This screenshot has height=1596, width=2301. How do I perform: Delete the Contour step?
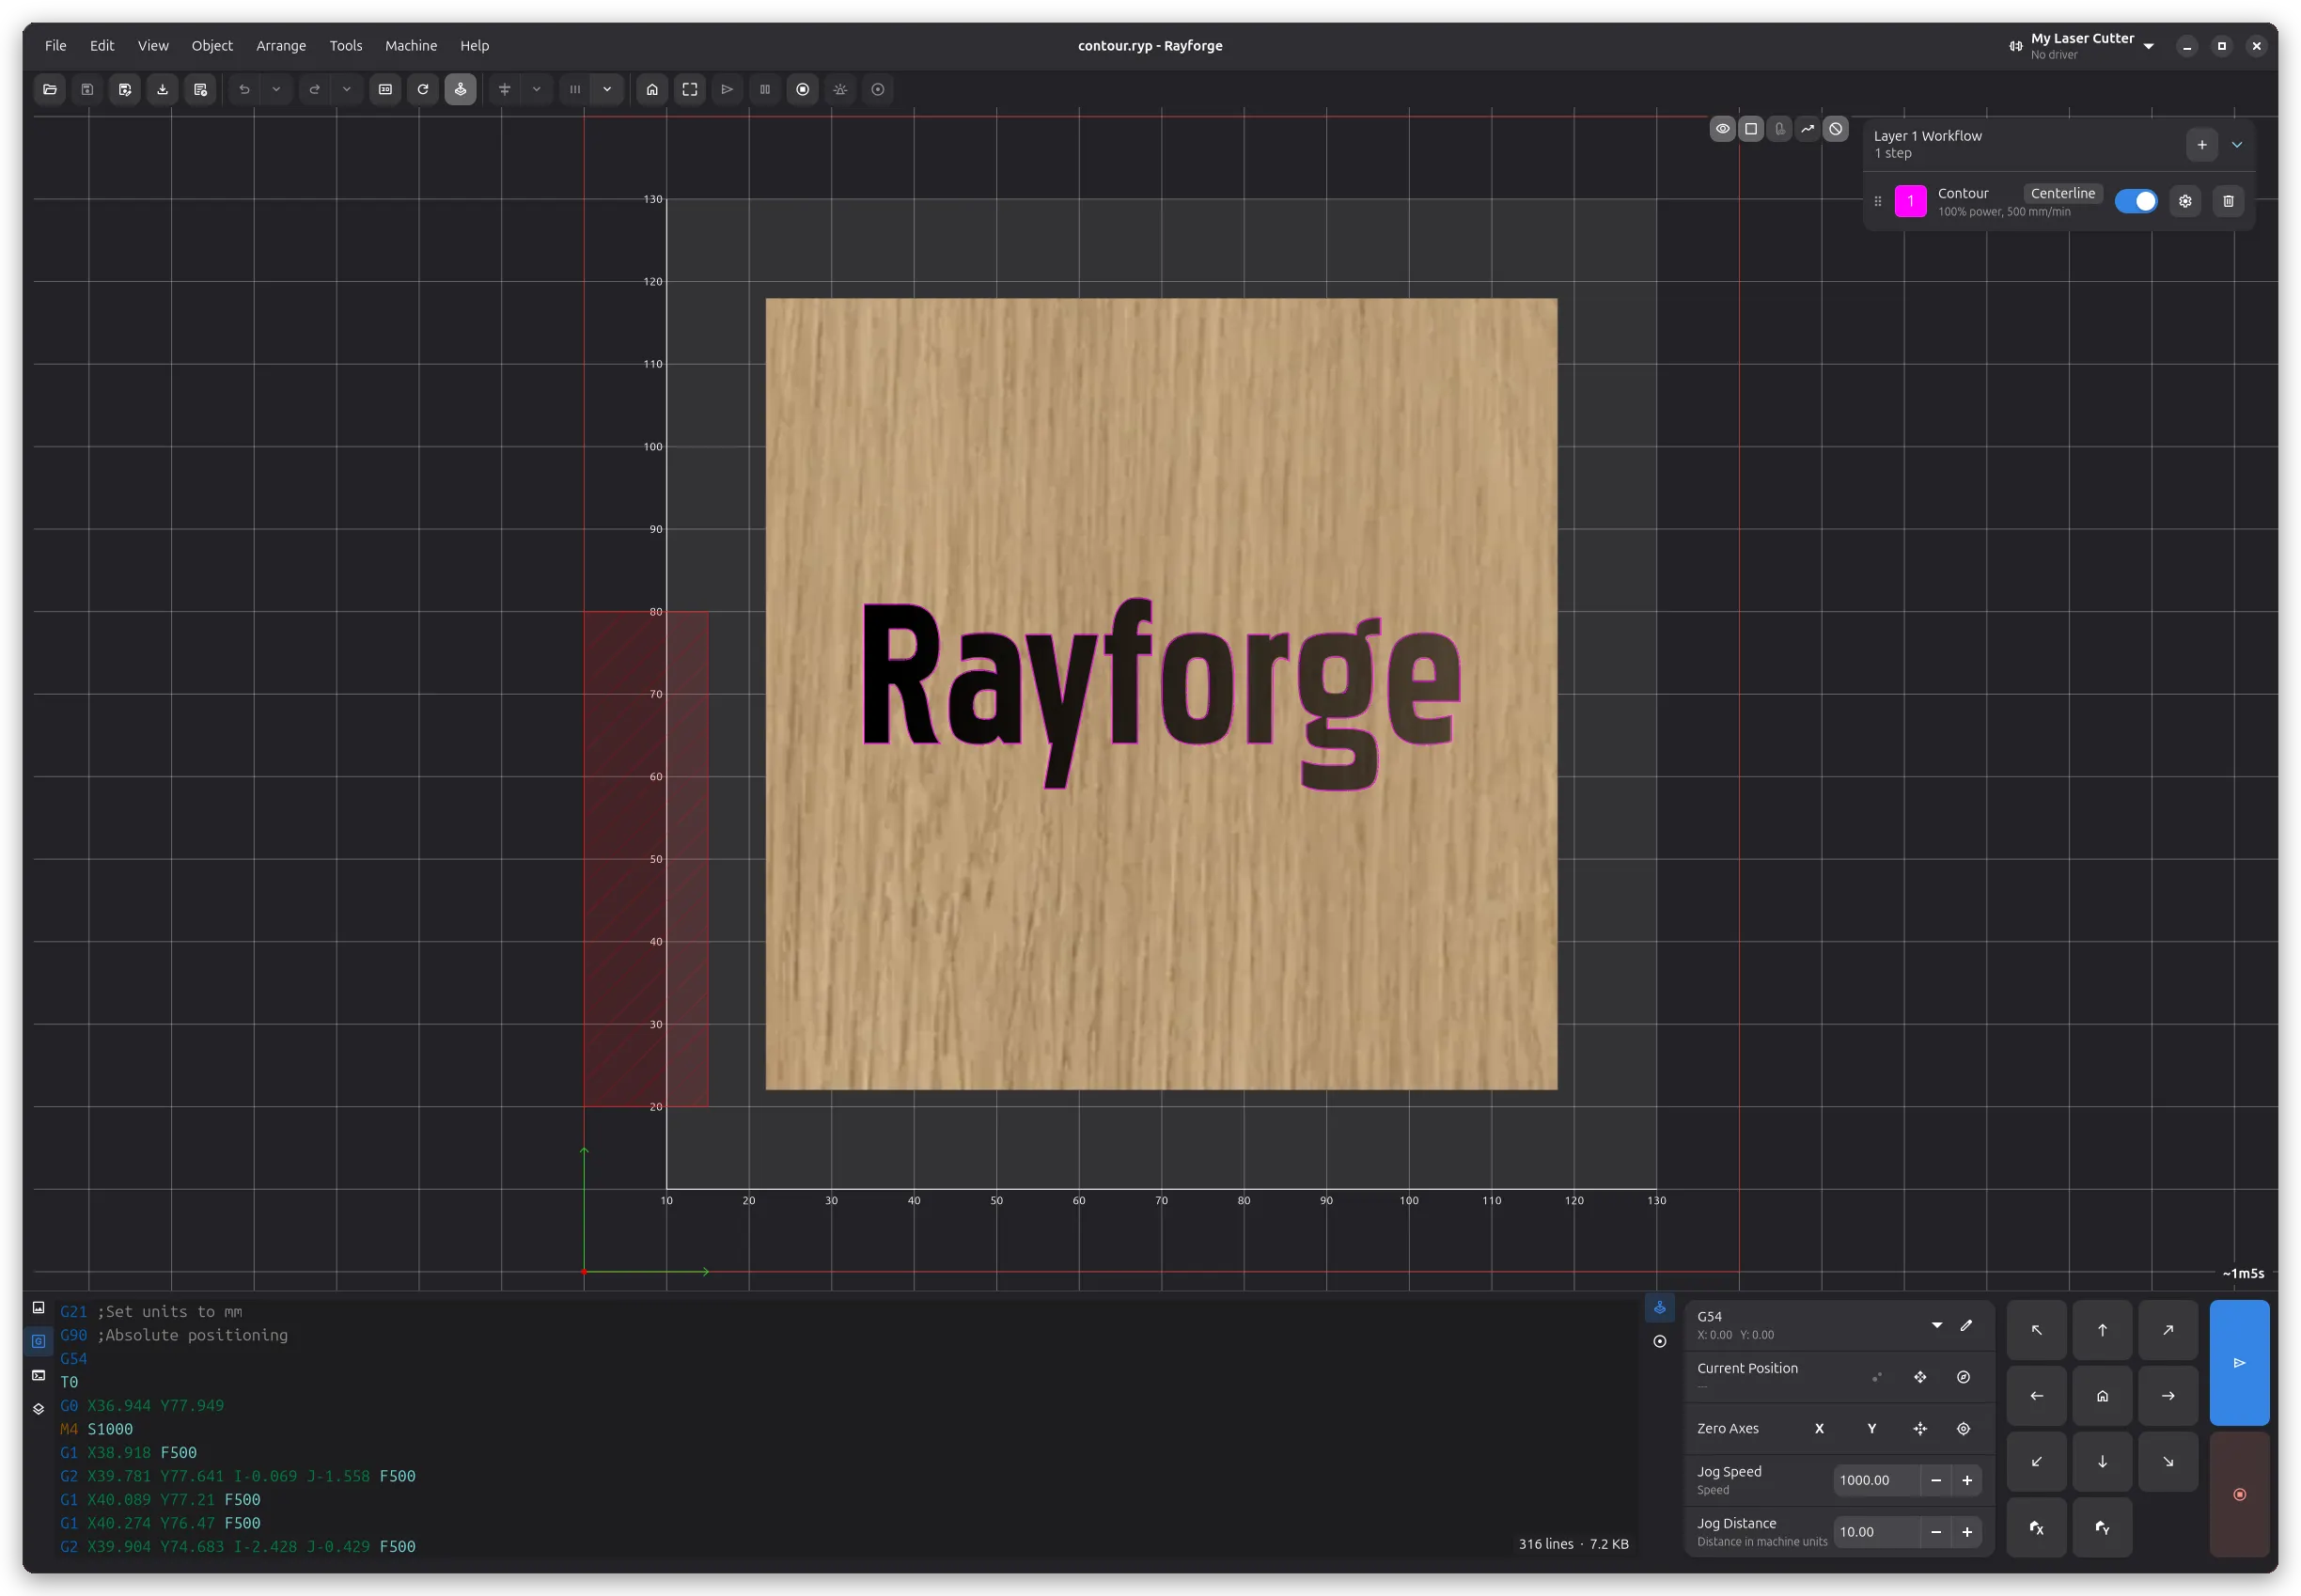tap(2228, 201)
